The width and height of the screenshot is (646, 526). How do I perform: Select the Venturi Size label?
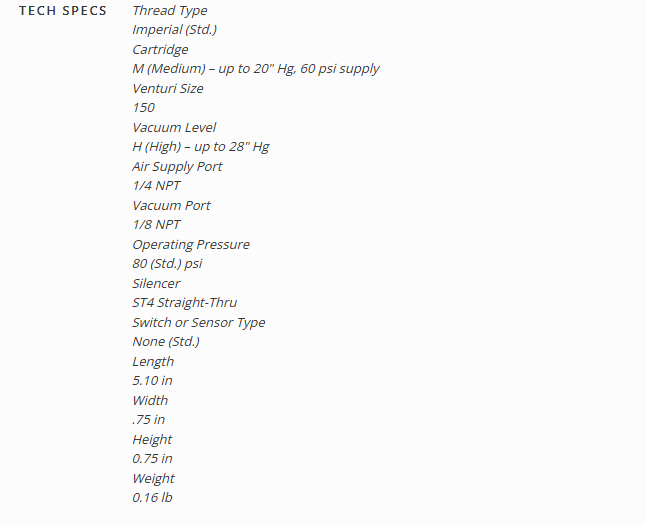tap(168, 88)
